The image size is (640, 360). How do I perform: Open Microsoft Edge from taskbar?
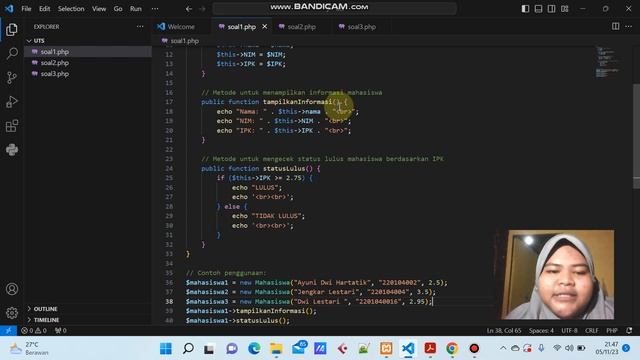pos(254,349)
